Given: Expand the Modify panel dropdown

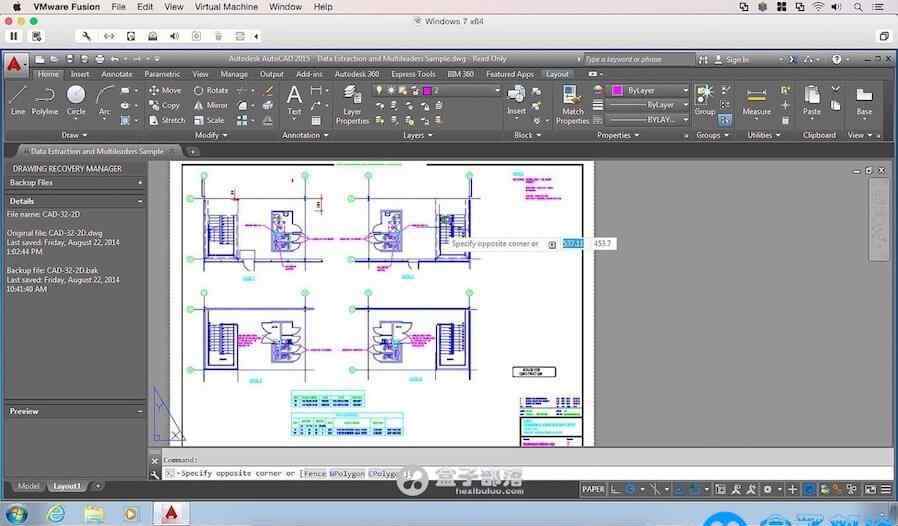Looking at the screenshot, I should [211, 135].
